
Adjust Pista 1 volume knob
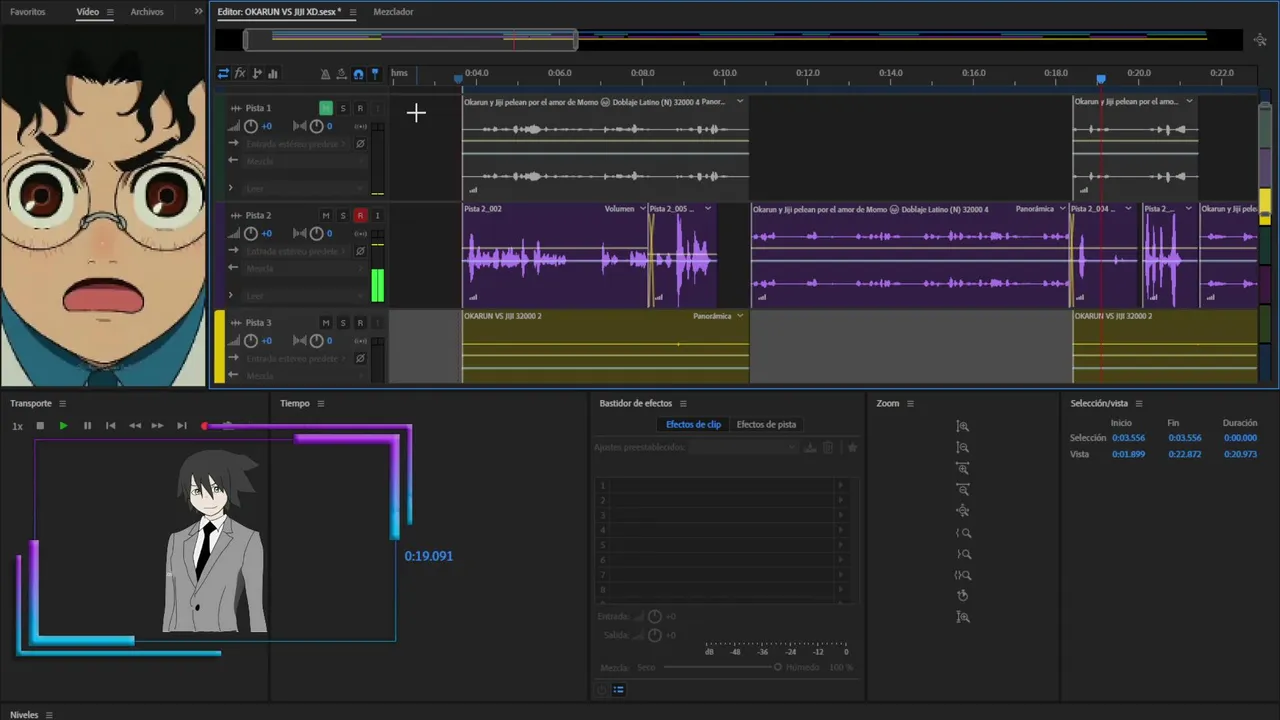click(251, 126)
